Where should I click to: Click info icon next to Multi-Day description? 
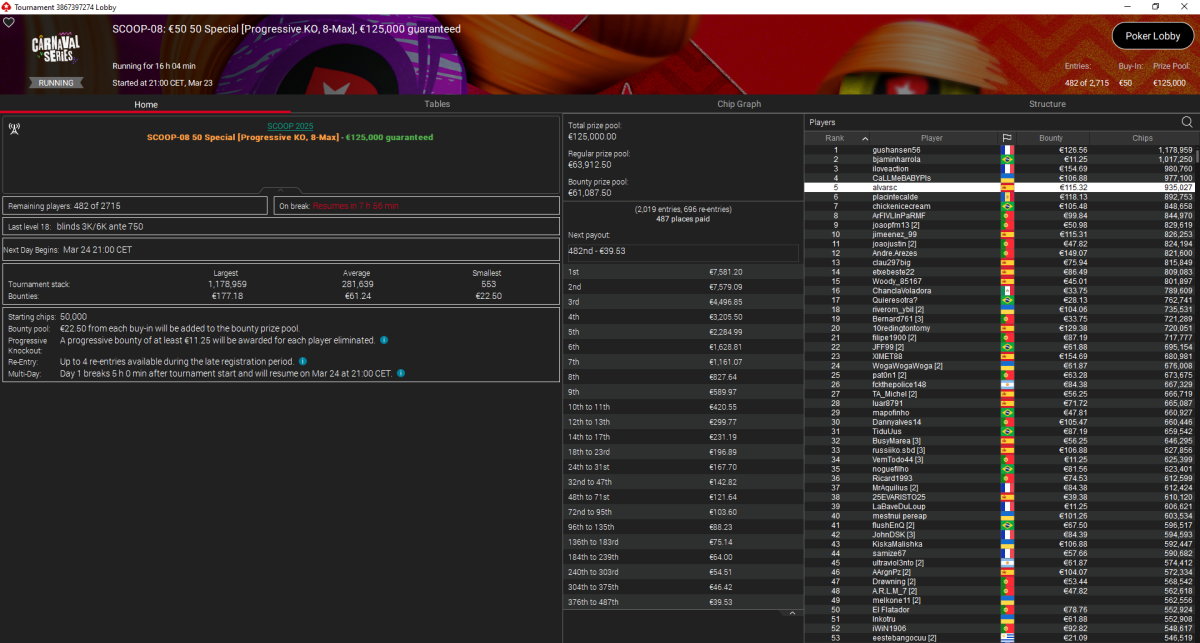401,373
